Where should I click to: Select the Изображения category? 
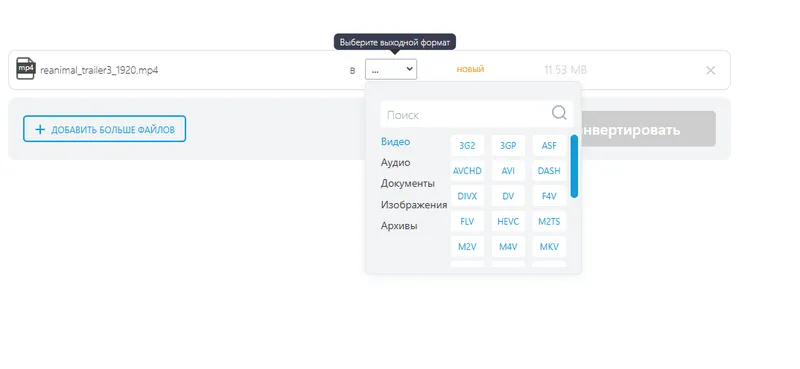point(414,205)
